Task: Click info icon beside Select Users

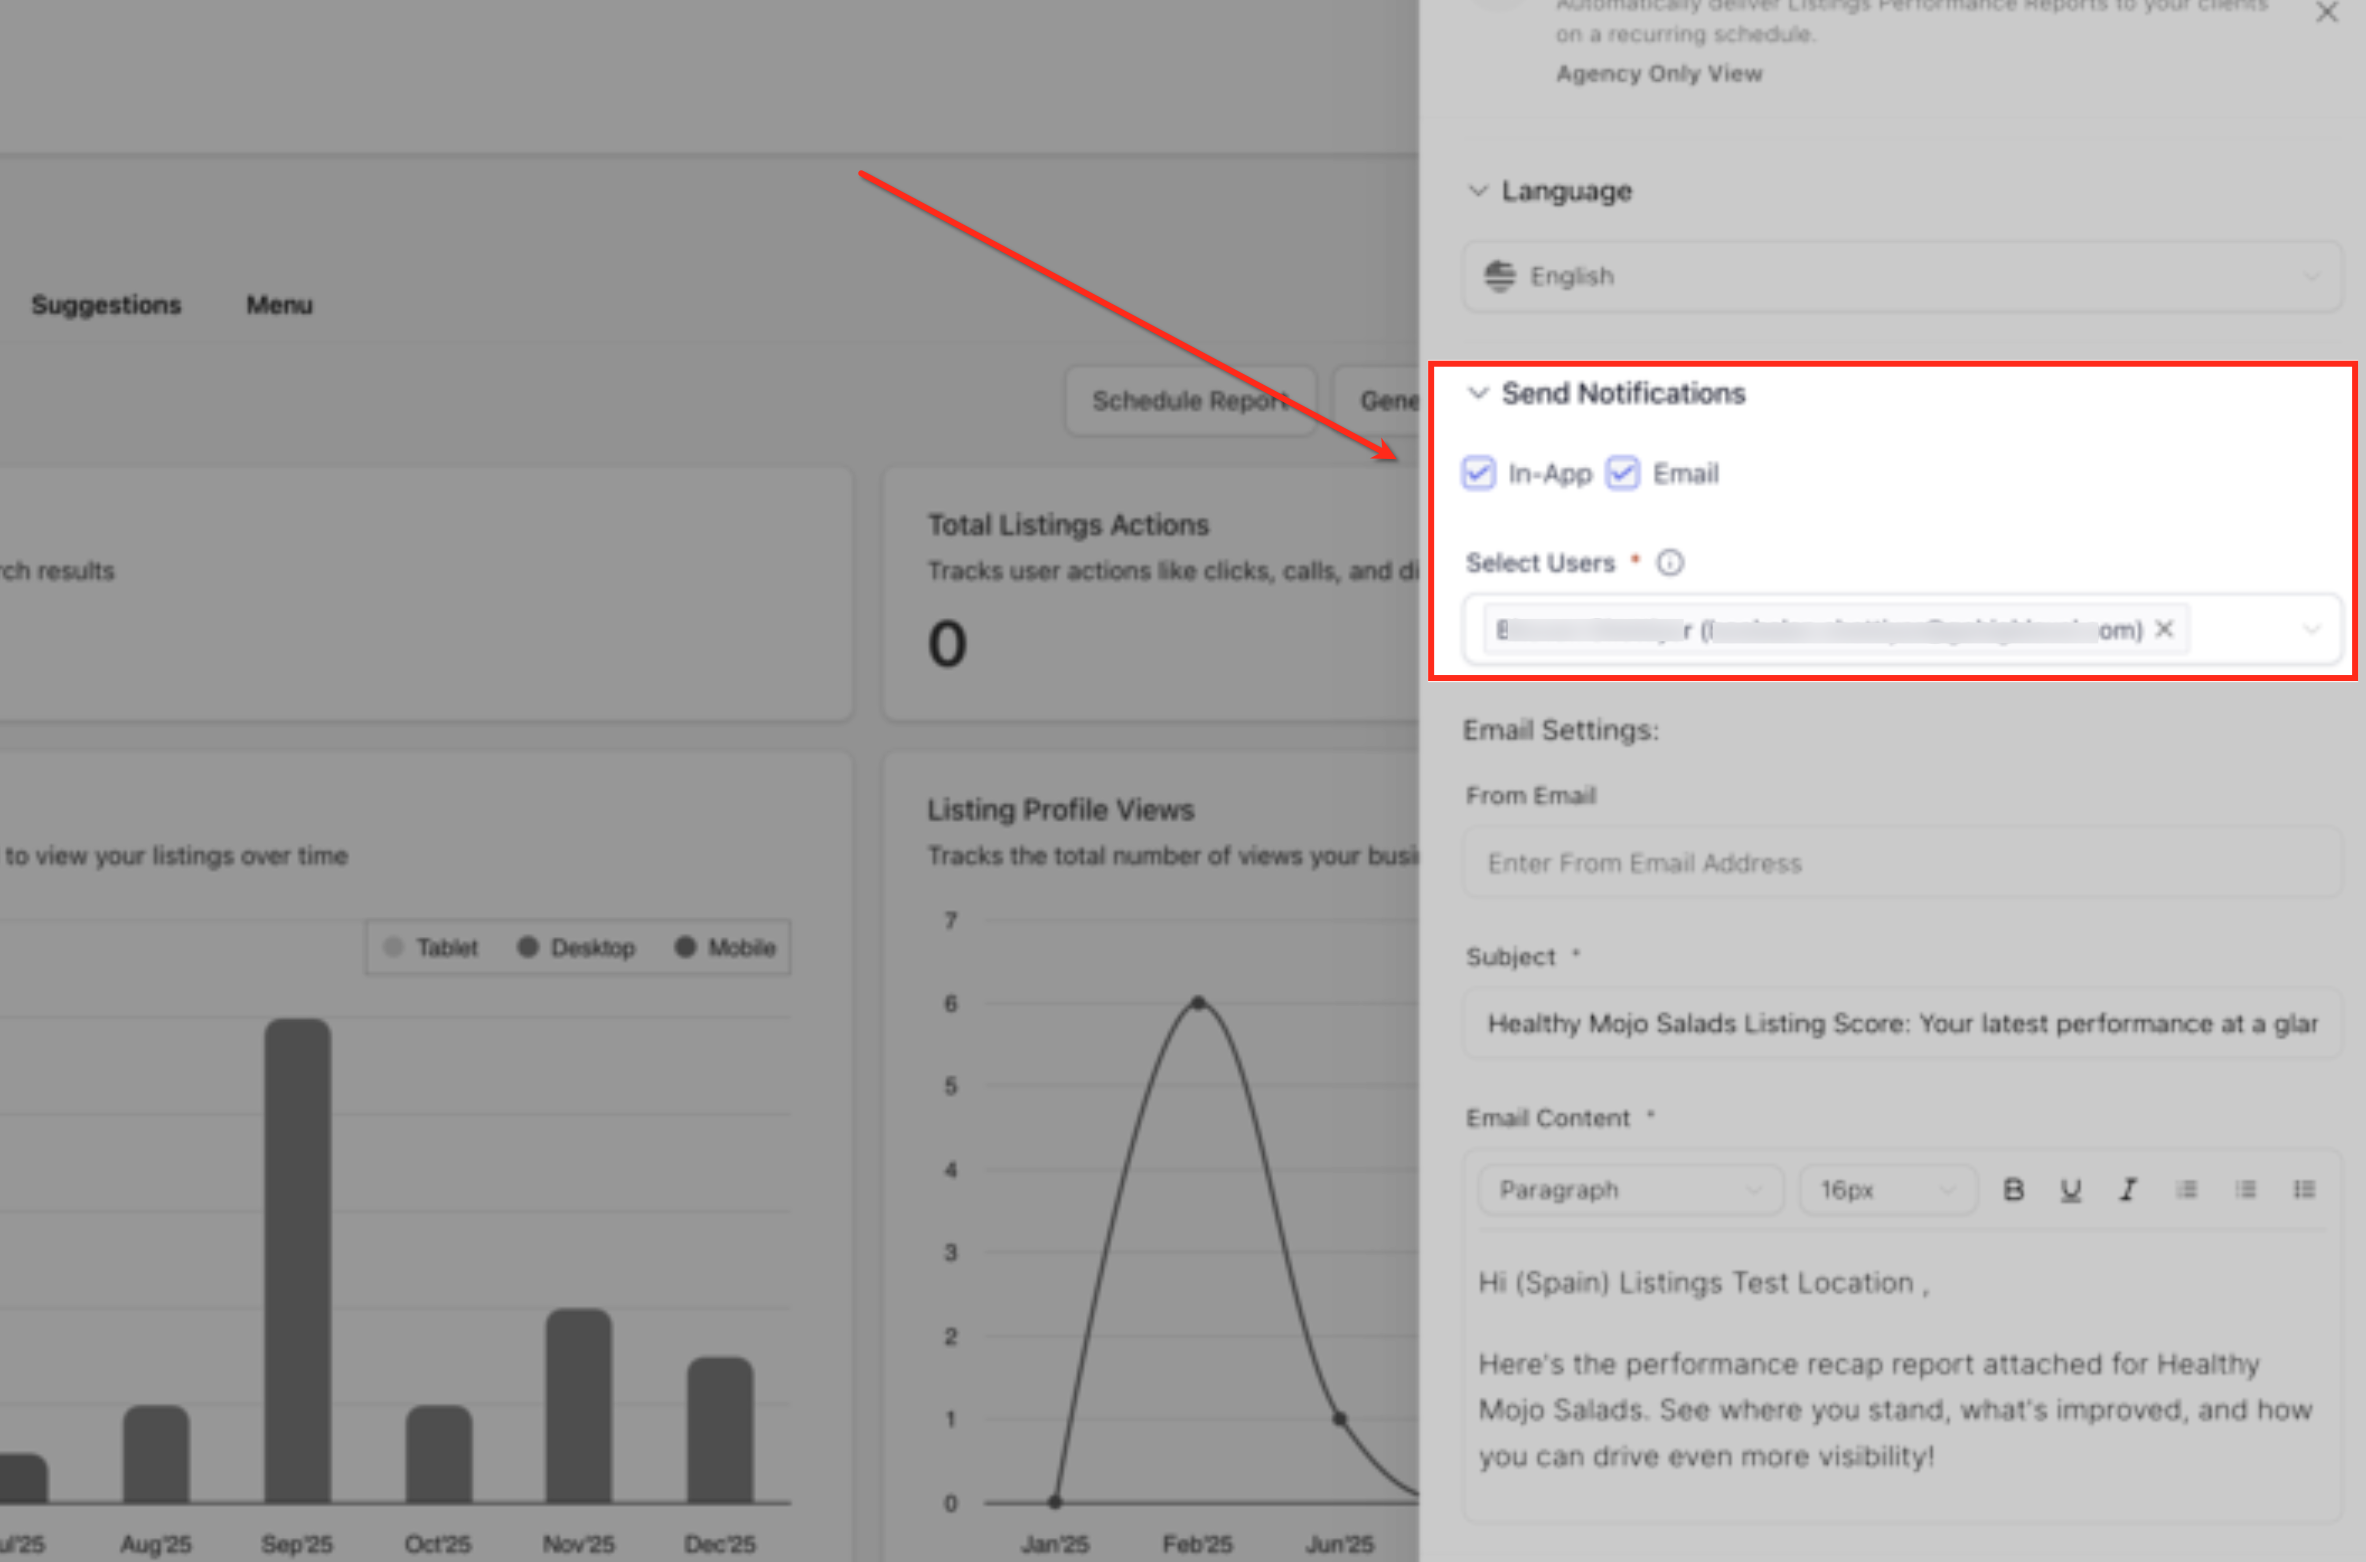Action: (x=1670, y=563)
